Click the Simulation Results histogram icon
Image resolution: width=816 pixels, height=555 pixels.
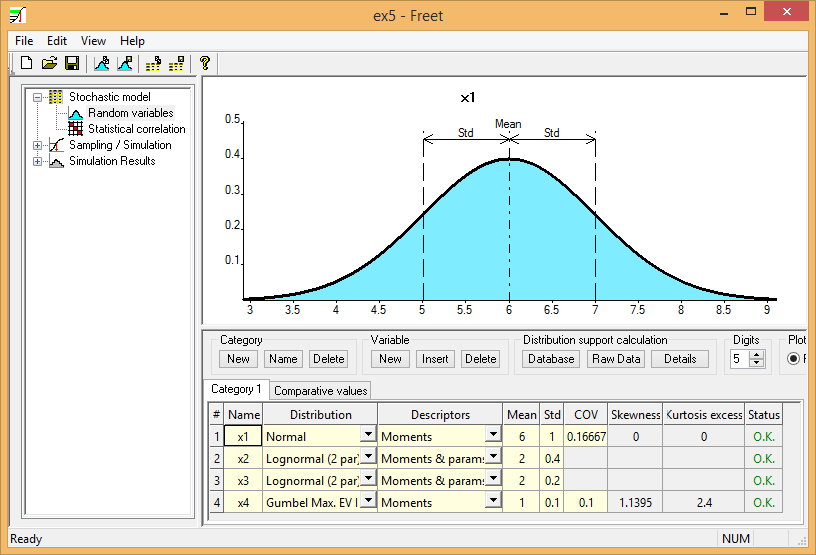point(56,161)
